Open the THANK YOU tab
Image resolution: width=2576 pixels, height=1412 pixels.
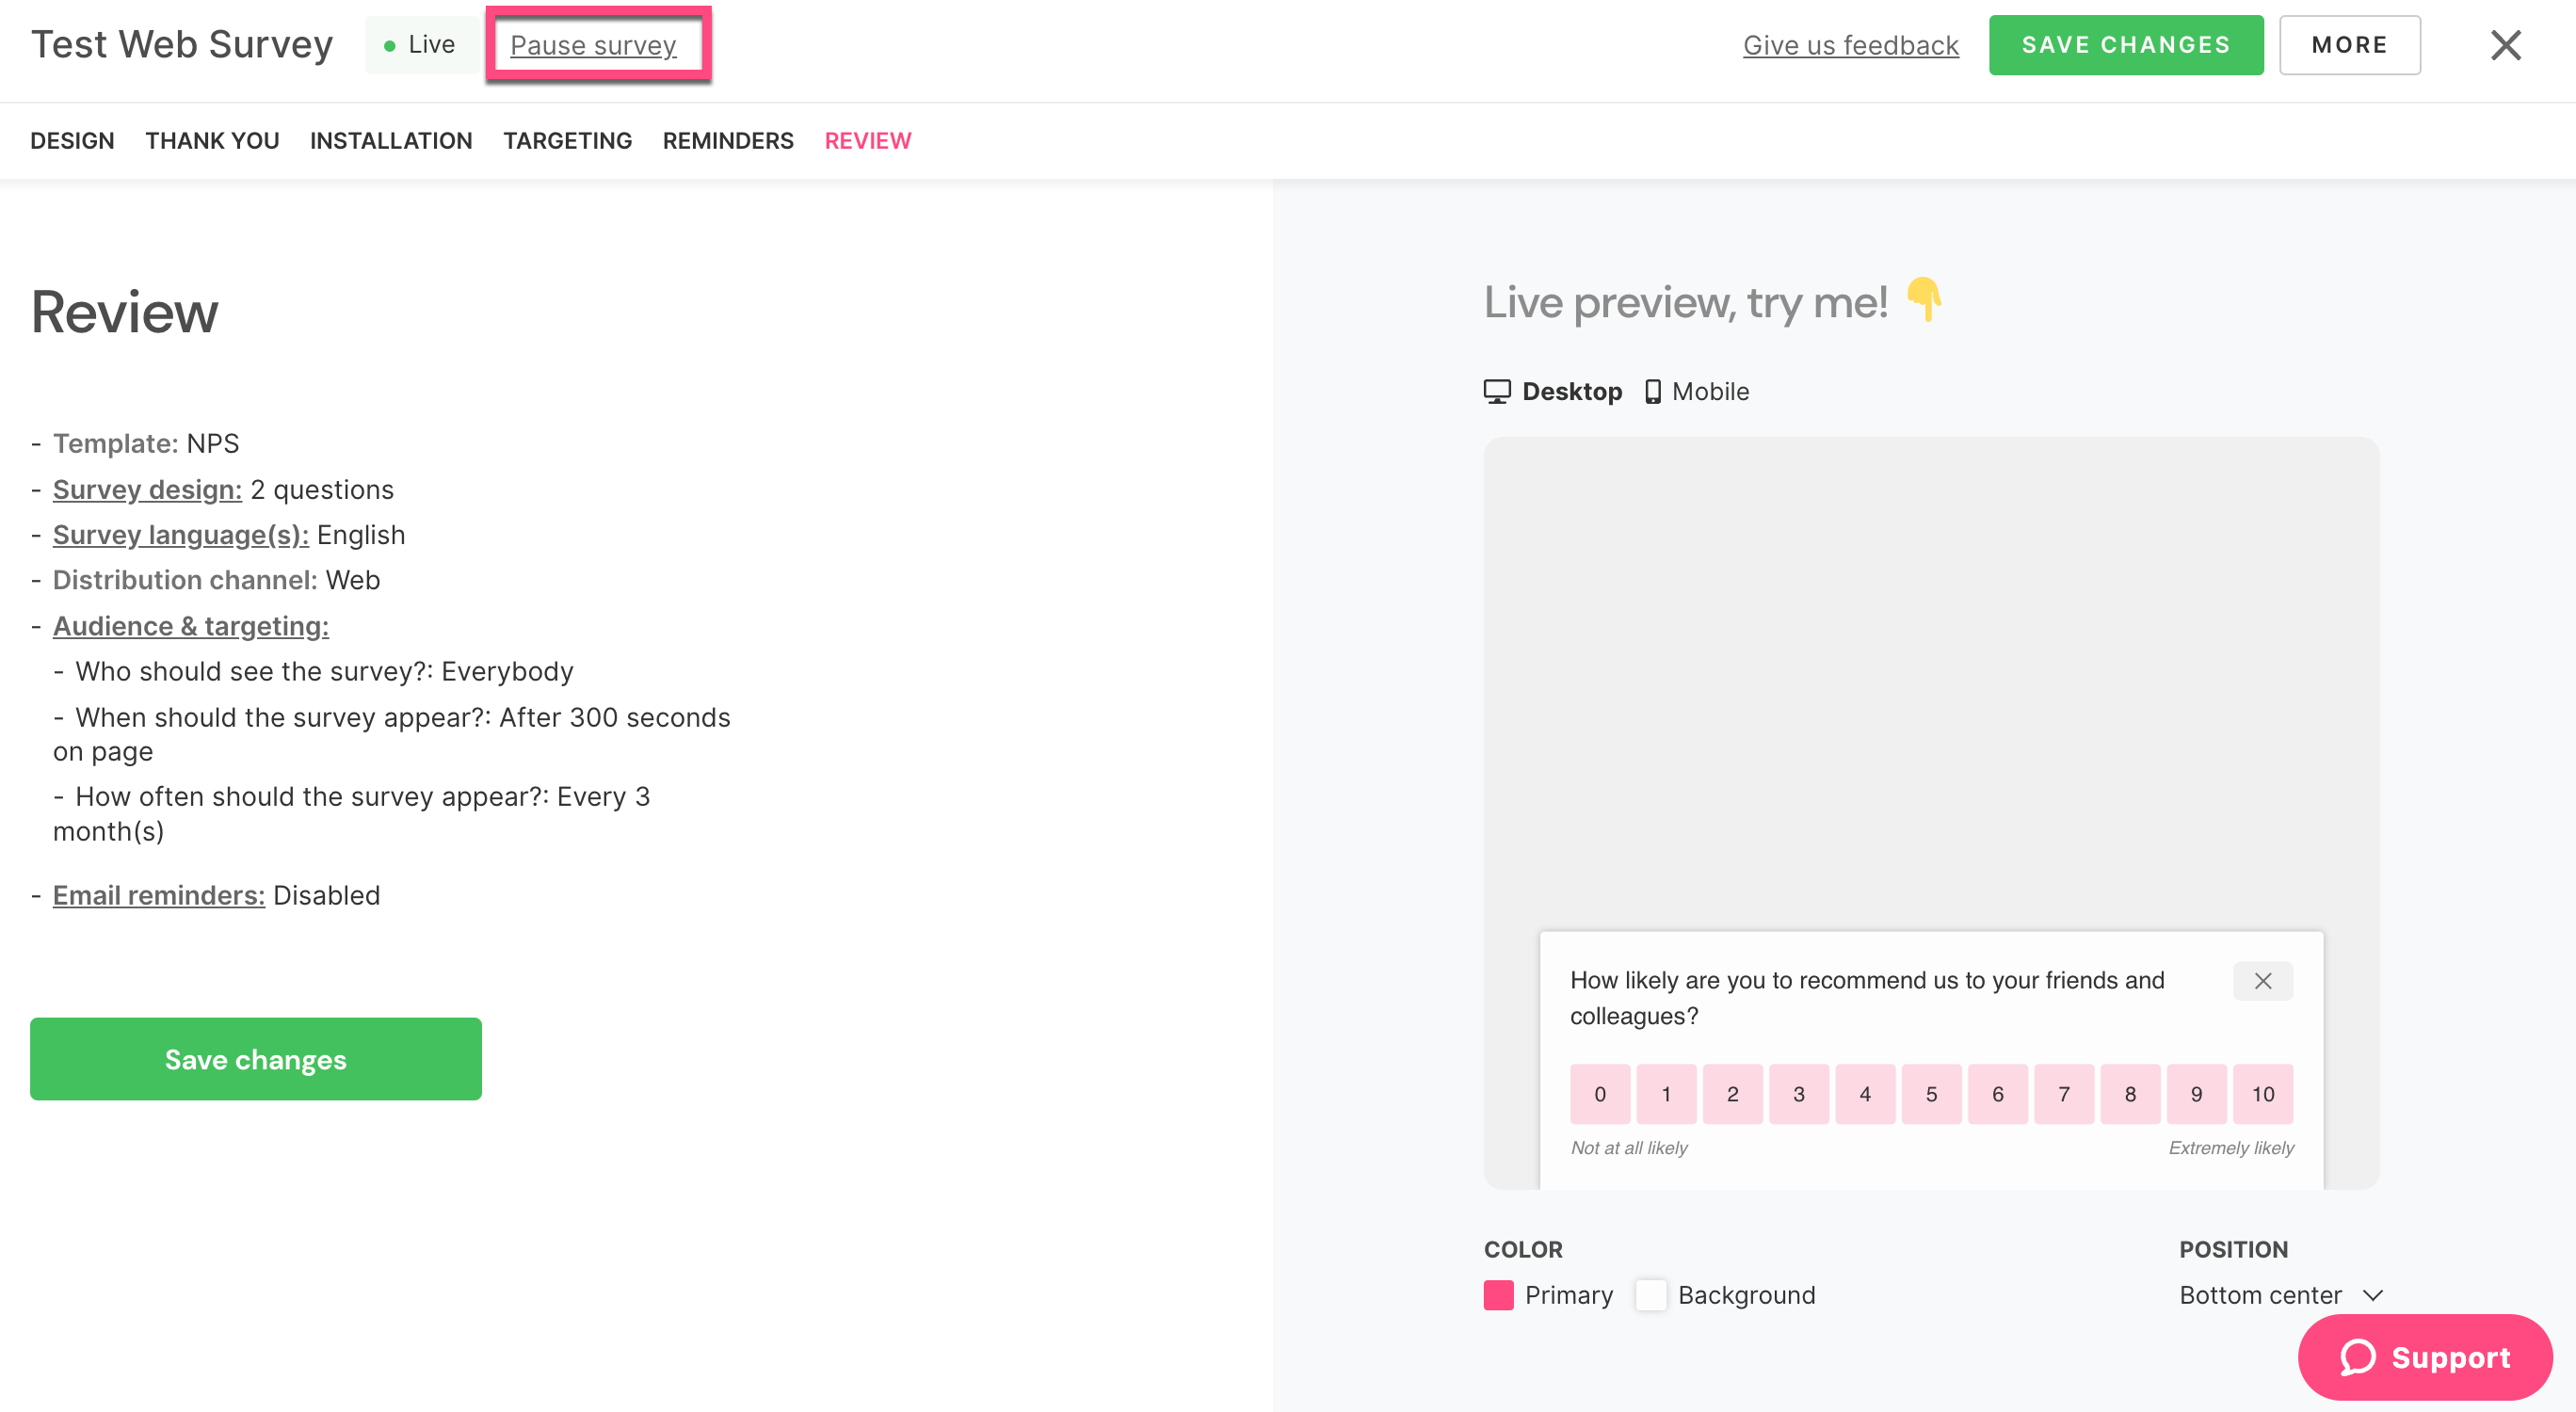(x=212, y=141)
